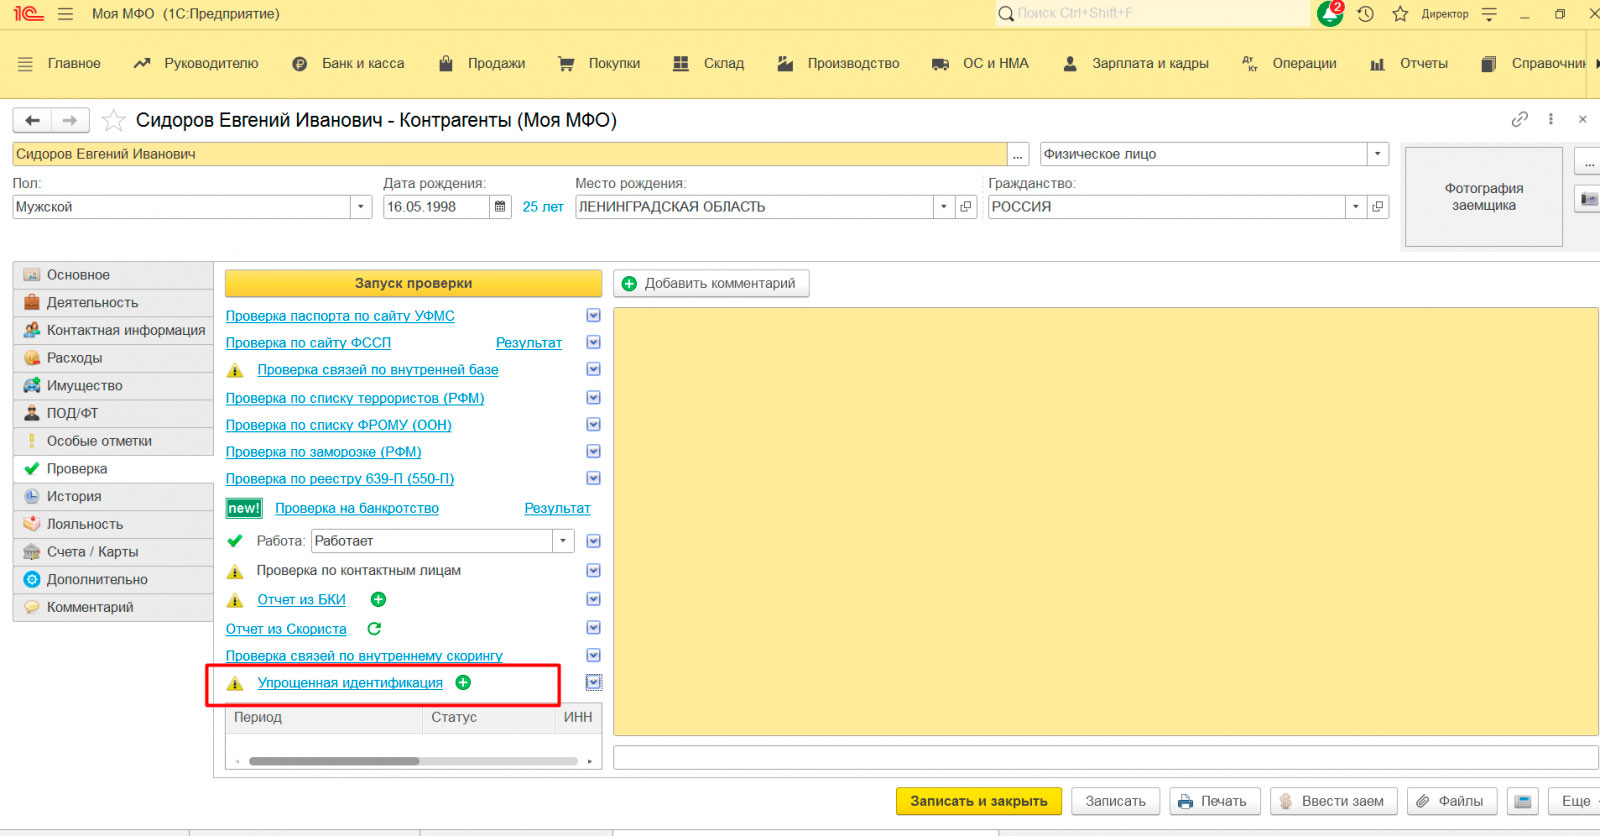Switch to the ПОД/ФТ tab
Screen dimensions: 1600x836
pos(113,413)
